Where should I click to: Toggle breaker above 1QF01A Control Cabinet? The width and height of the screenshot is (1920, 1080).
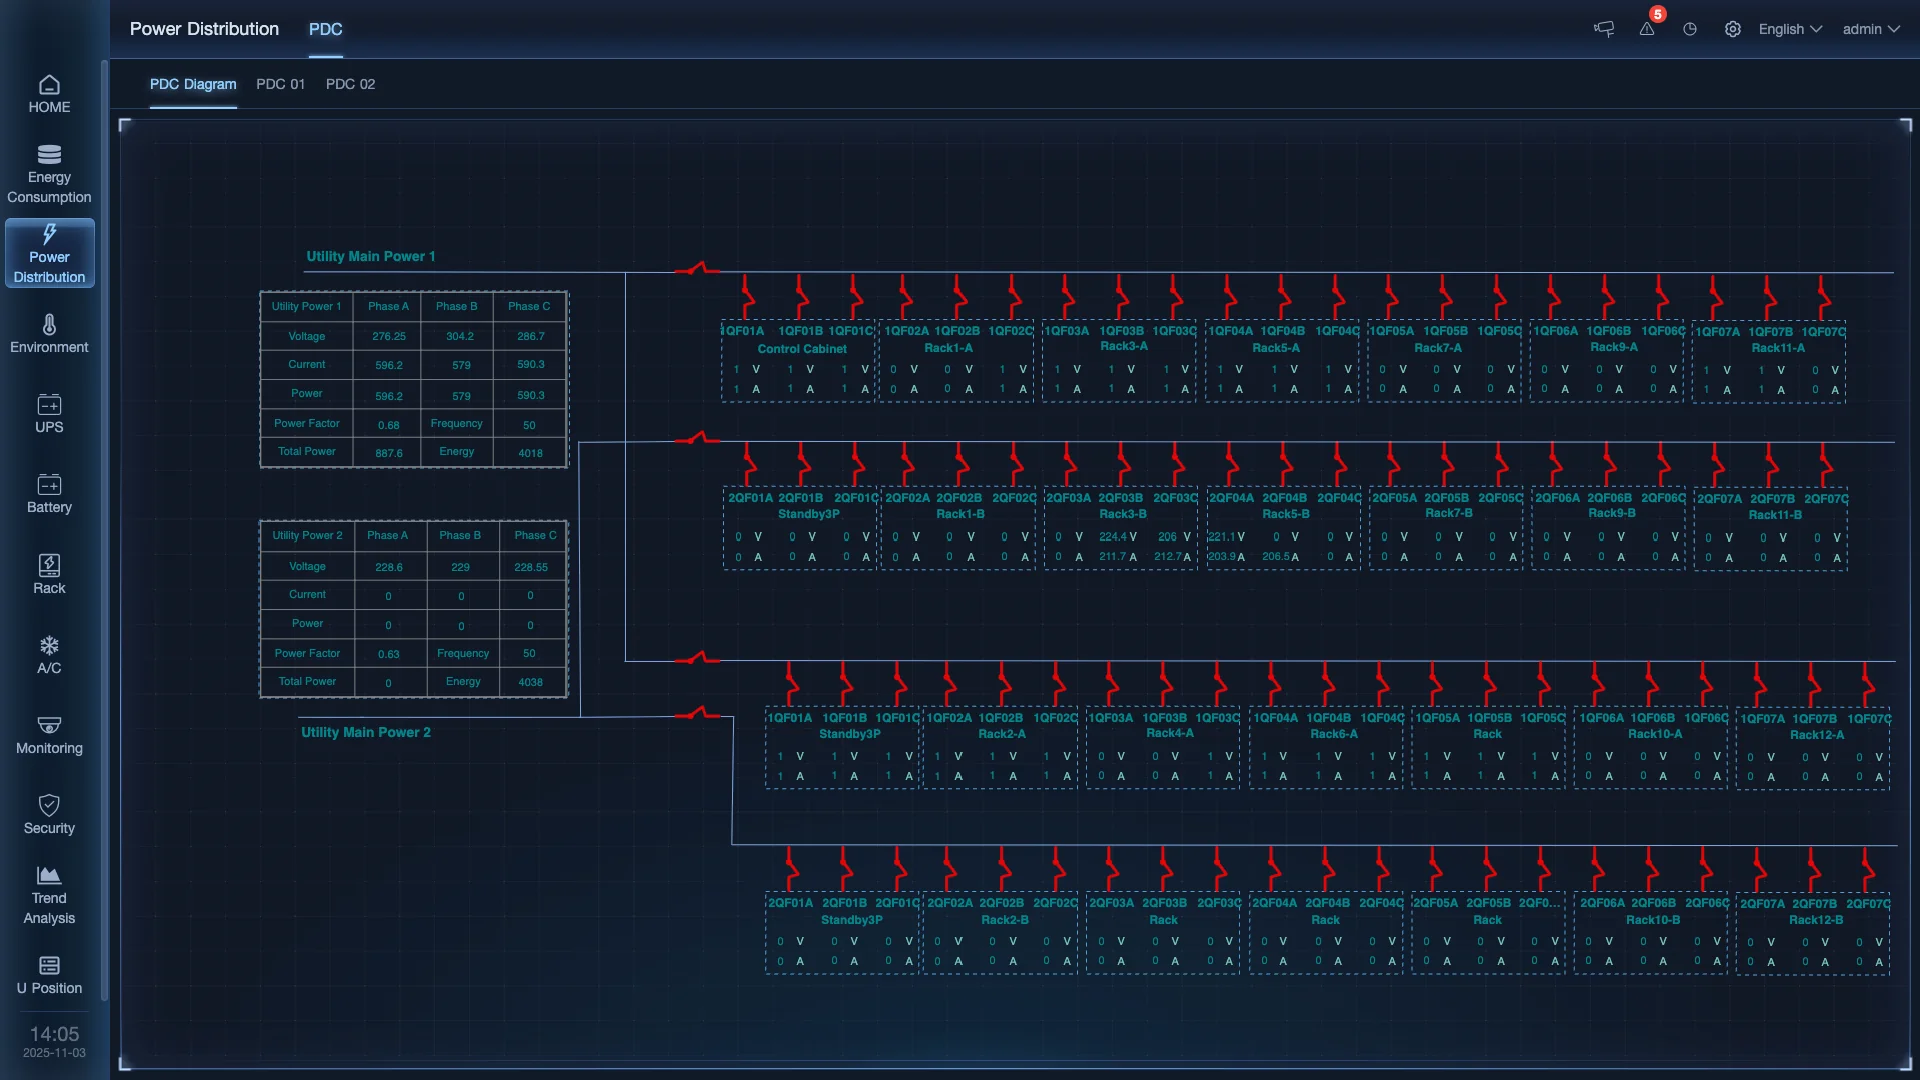pos(747,297)
